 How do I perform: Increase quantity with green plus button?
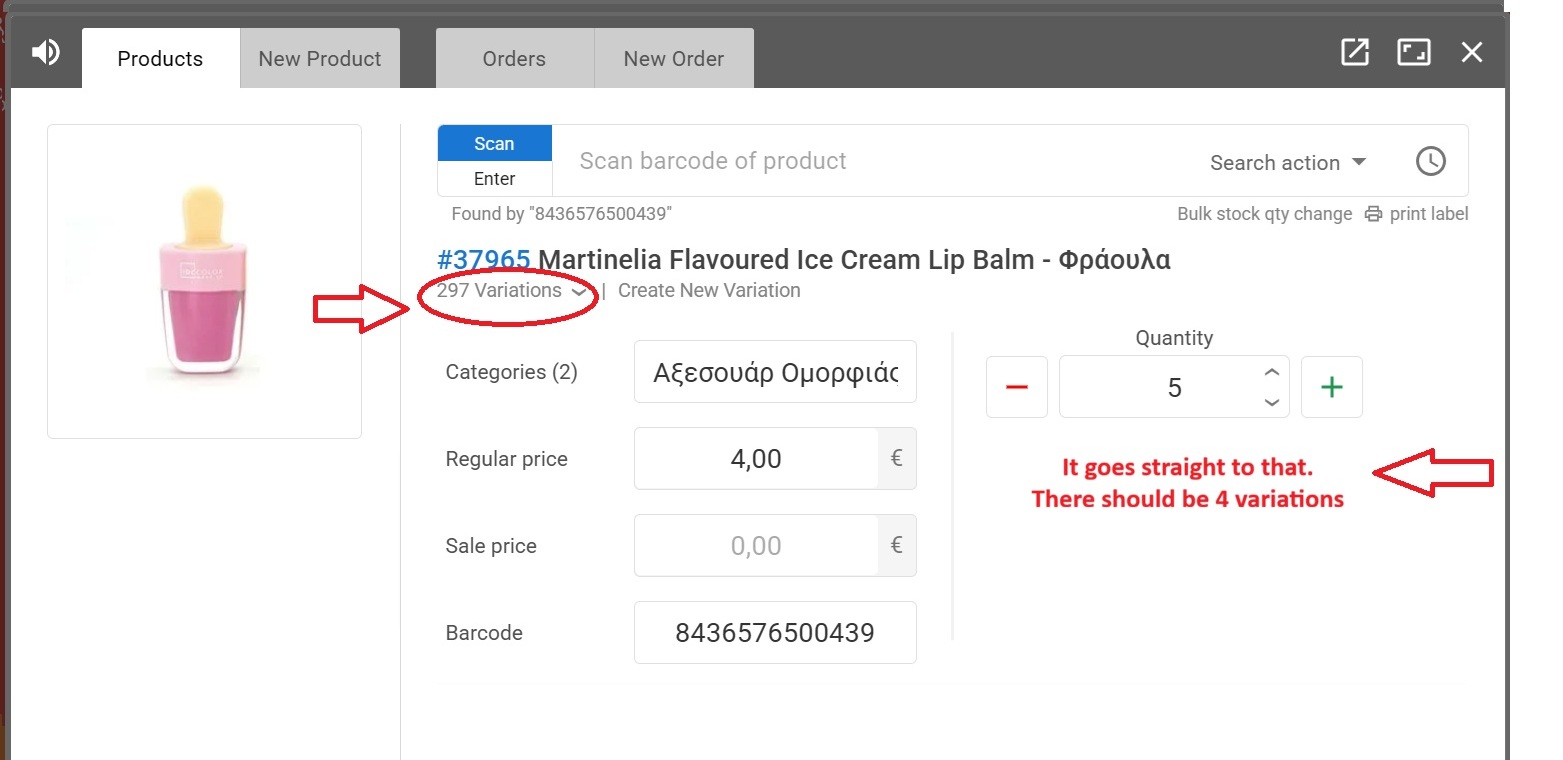point(1331,387)
